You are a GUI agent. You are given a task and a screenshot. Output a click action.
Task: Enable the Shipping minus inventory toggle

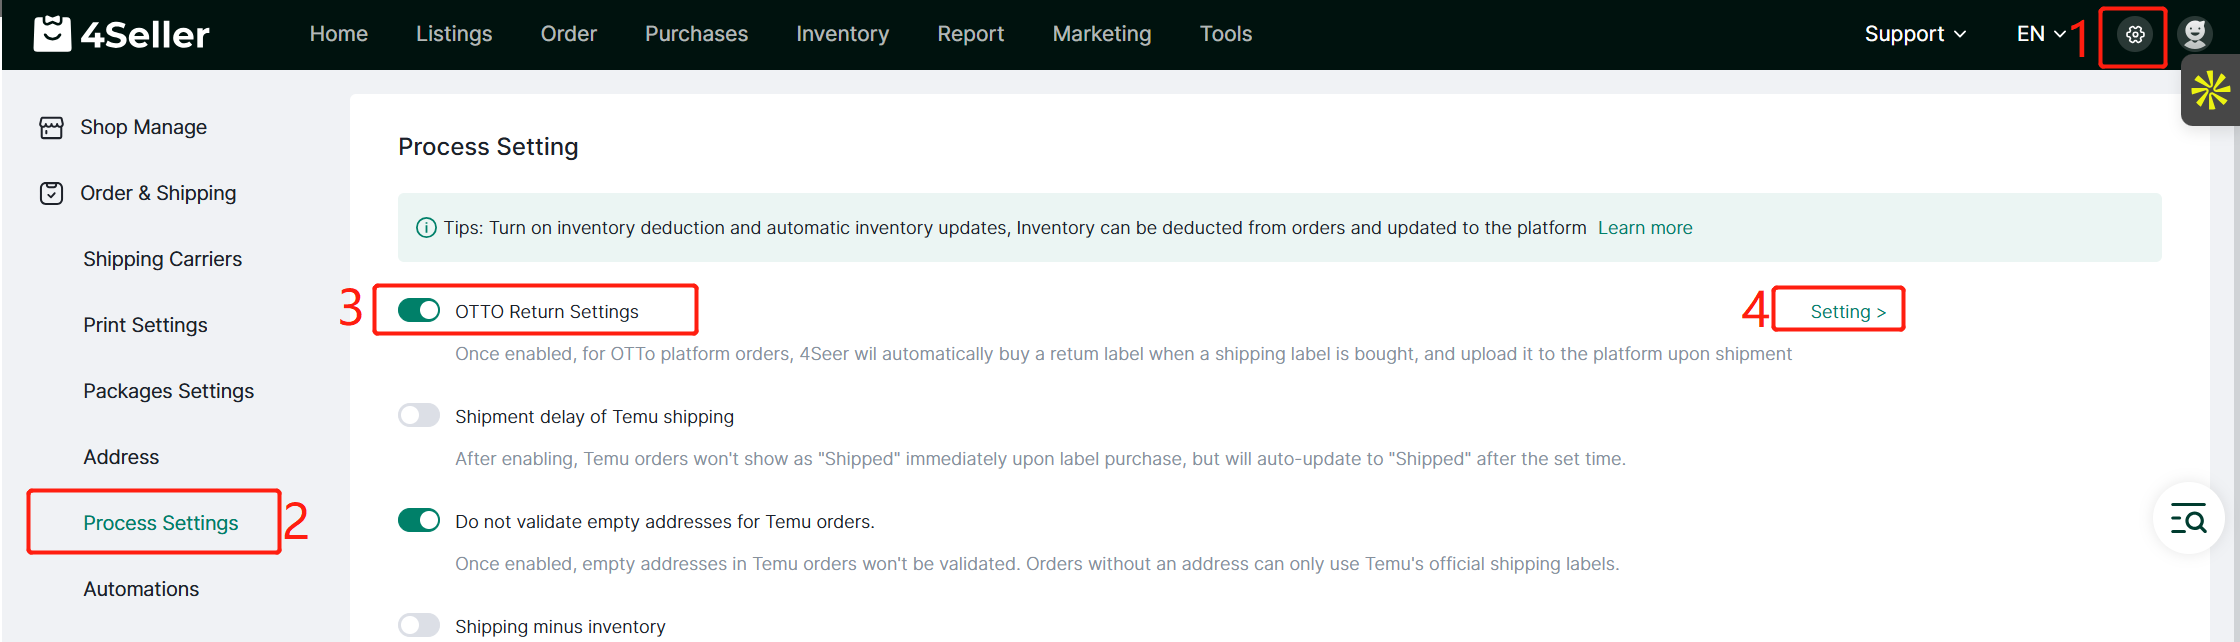(x=419, y=626)
